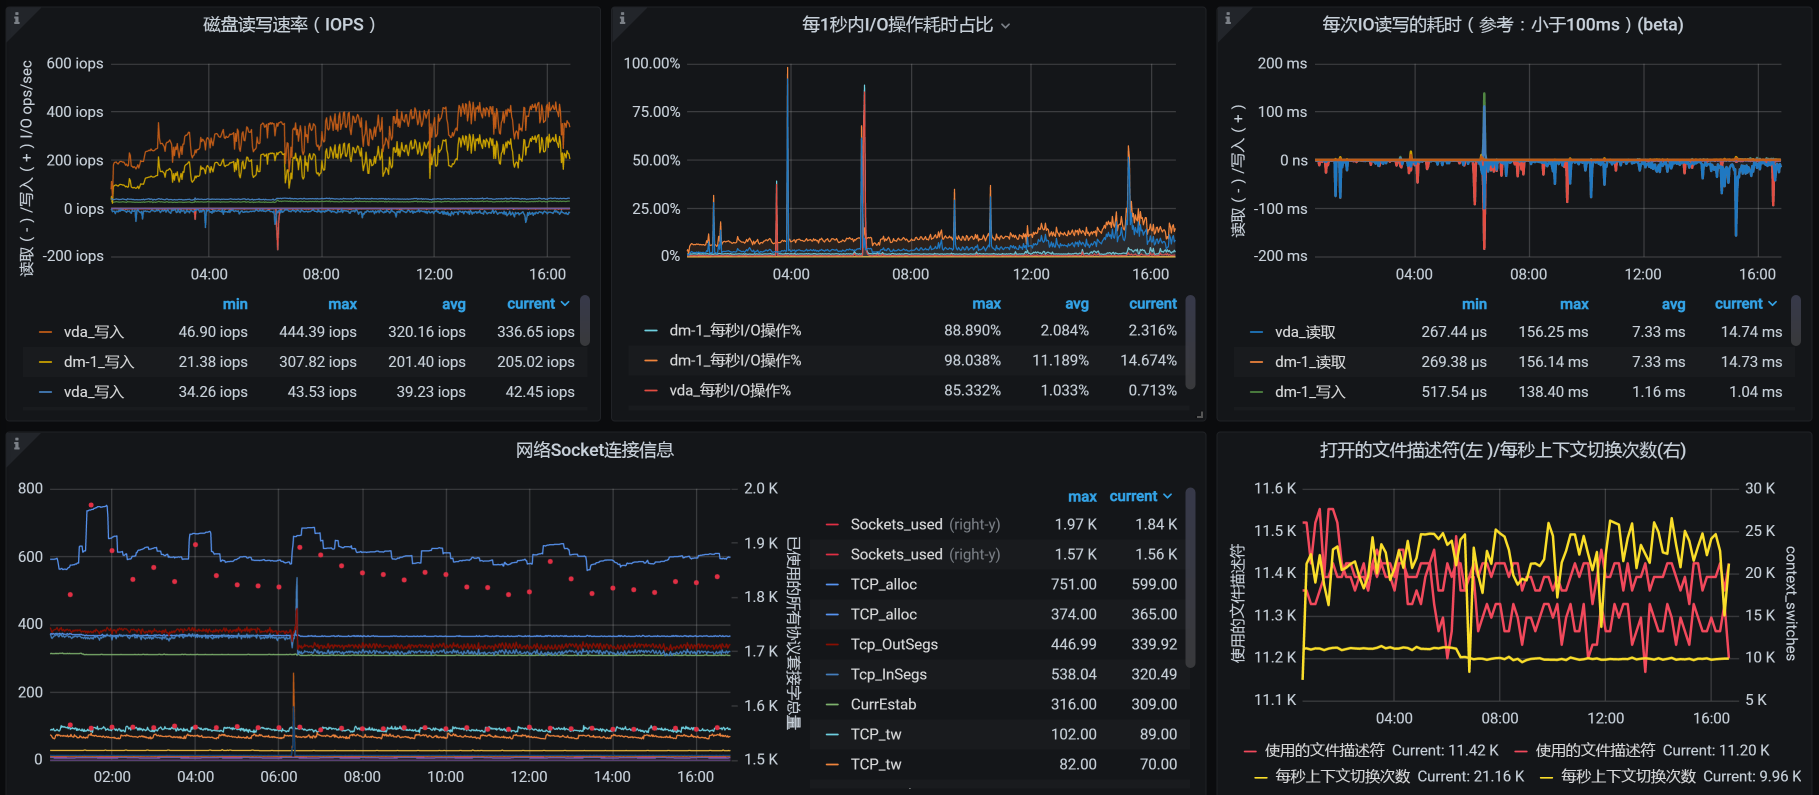The image size is (1819, 795).
Task: Click info icon on 网络Socket连接信息 panel
Action: coord(16,444)
